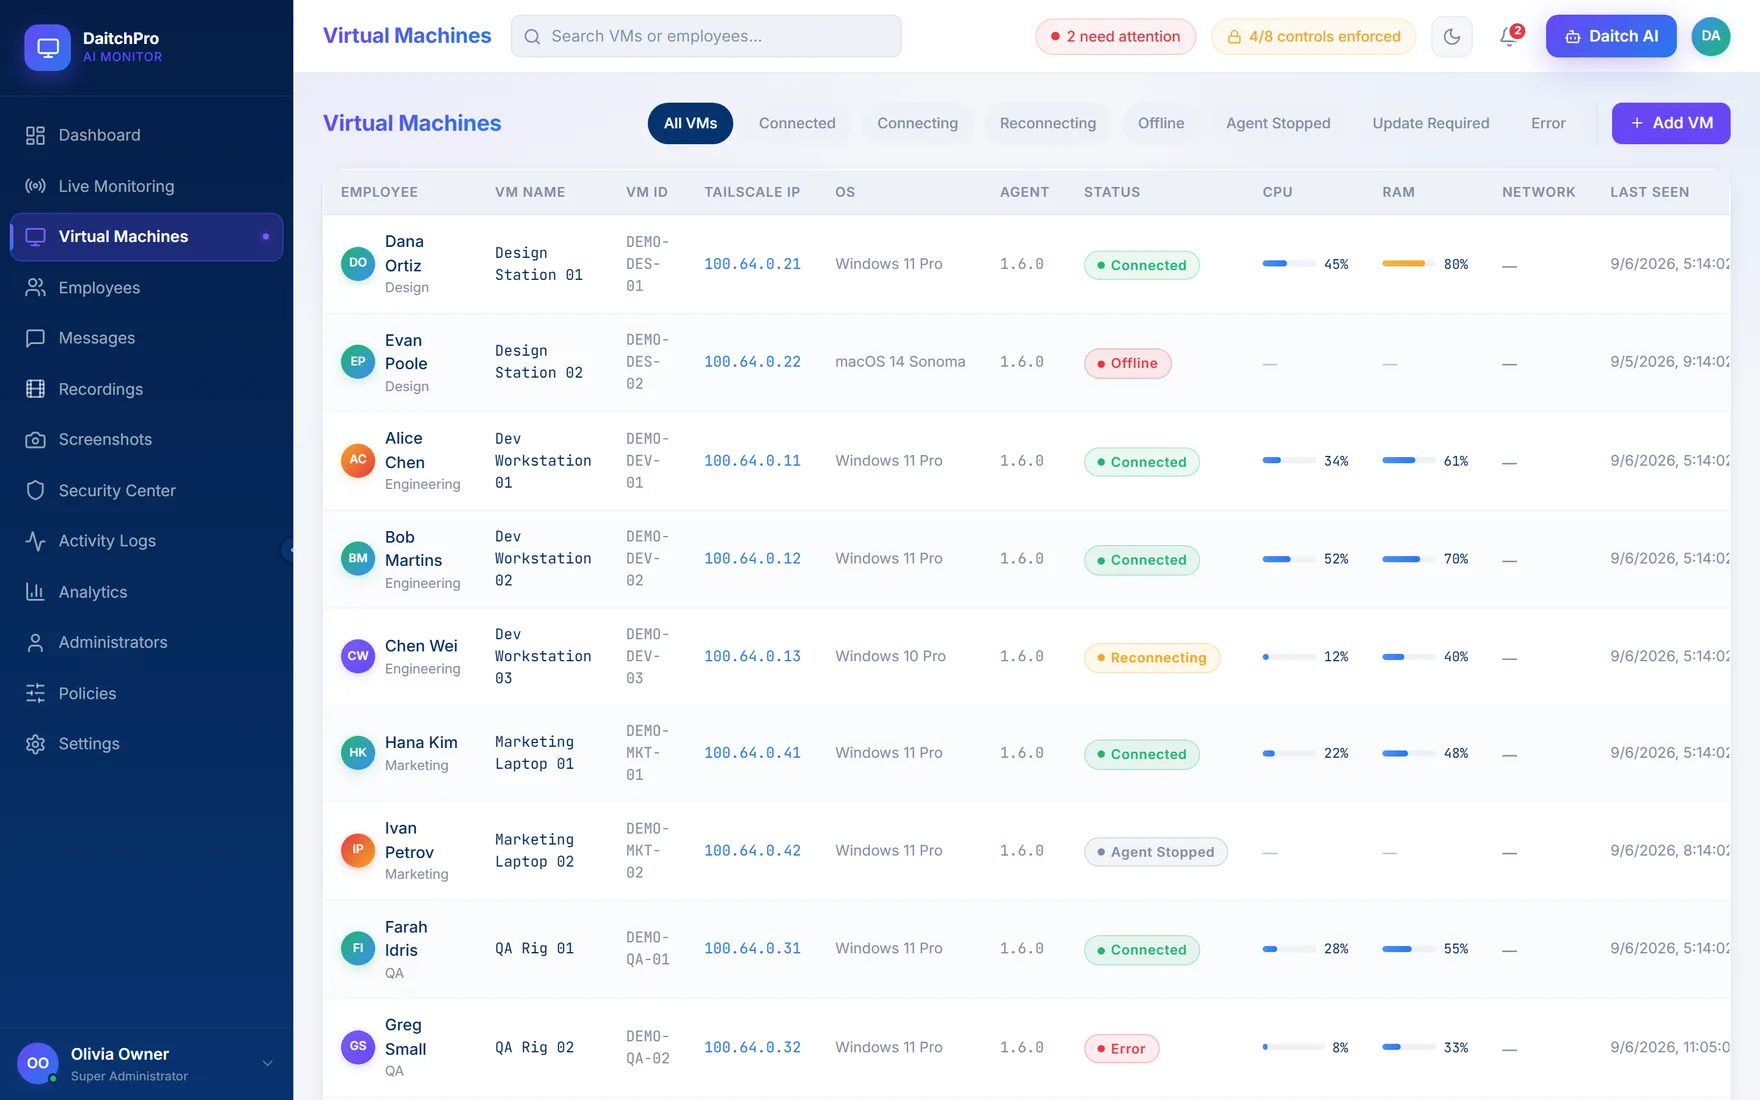Click Windows 10 Pro OS cell
Image resolution: width=1760 pixels, height=1100 pixels.
point(890,656)
